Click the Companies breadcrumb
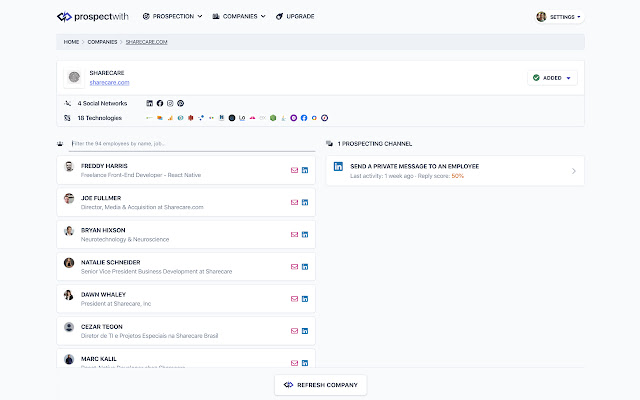640x400 pixels. [102, 42]
